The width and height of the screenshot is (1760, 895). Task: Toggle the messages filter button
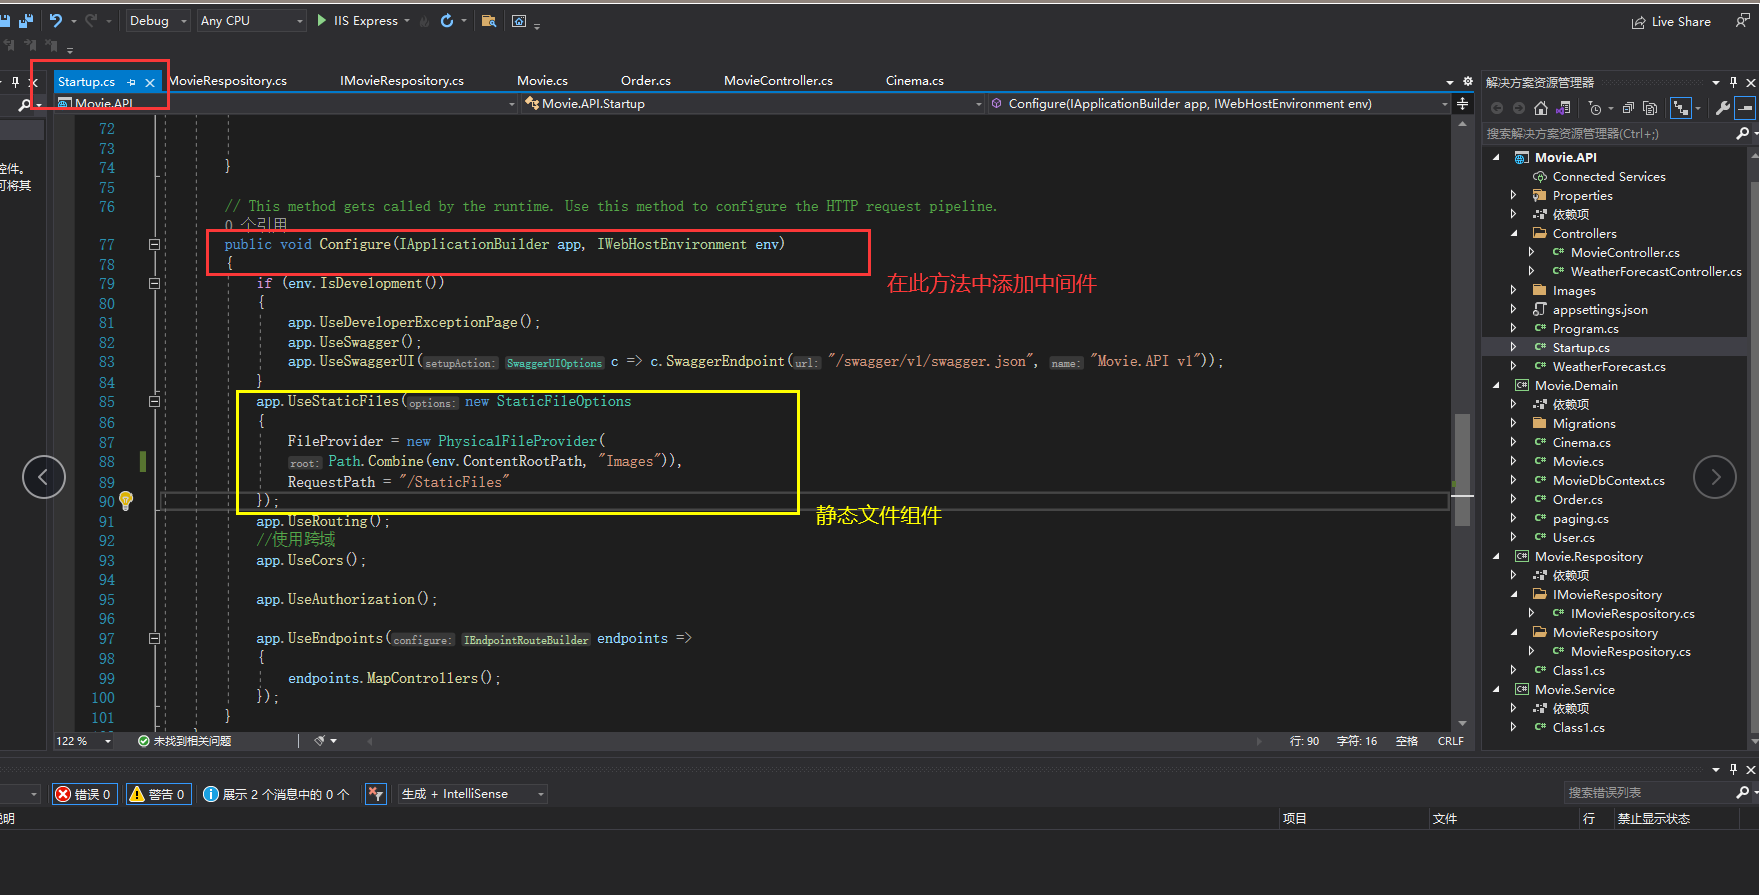click(277, 794)
